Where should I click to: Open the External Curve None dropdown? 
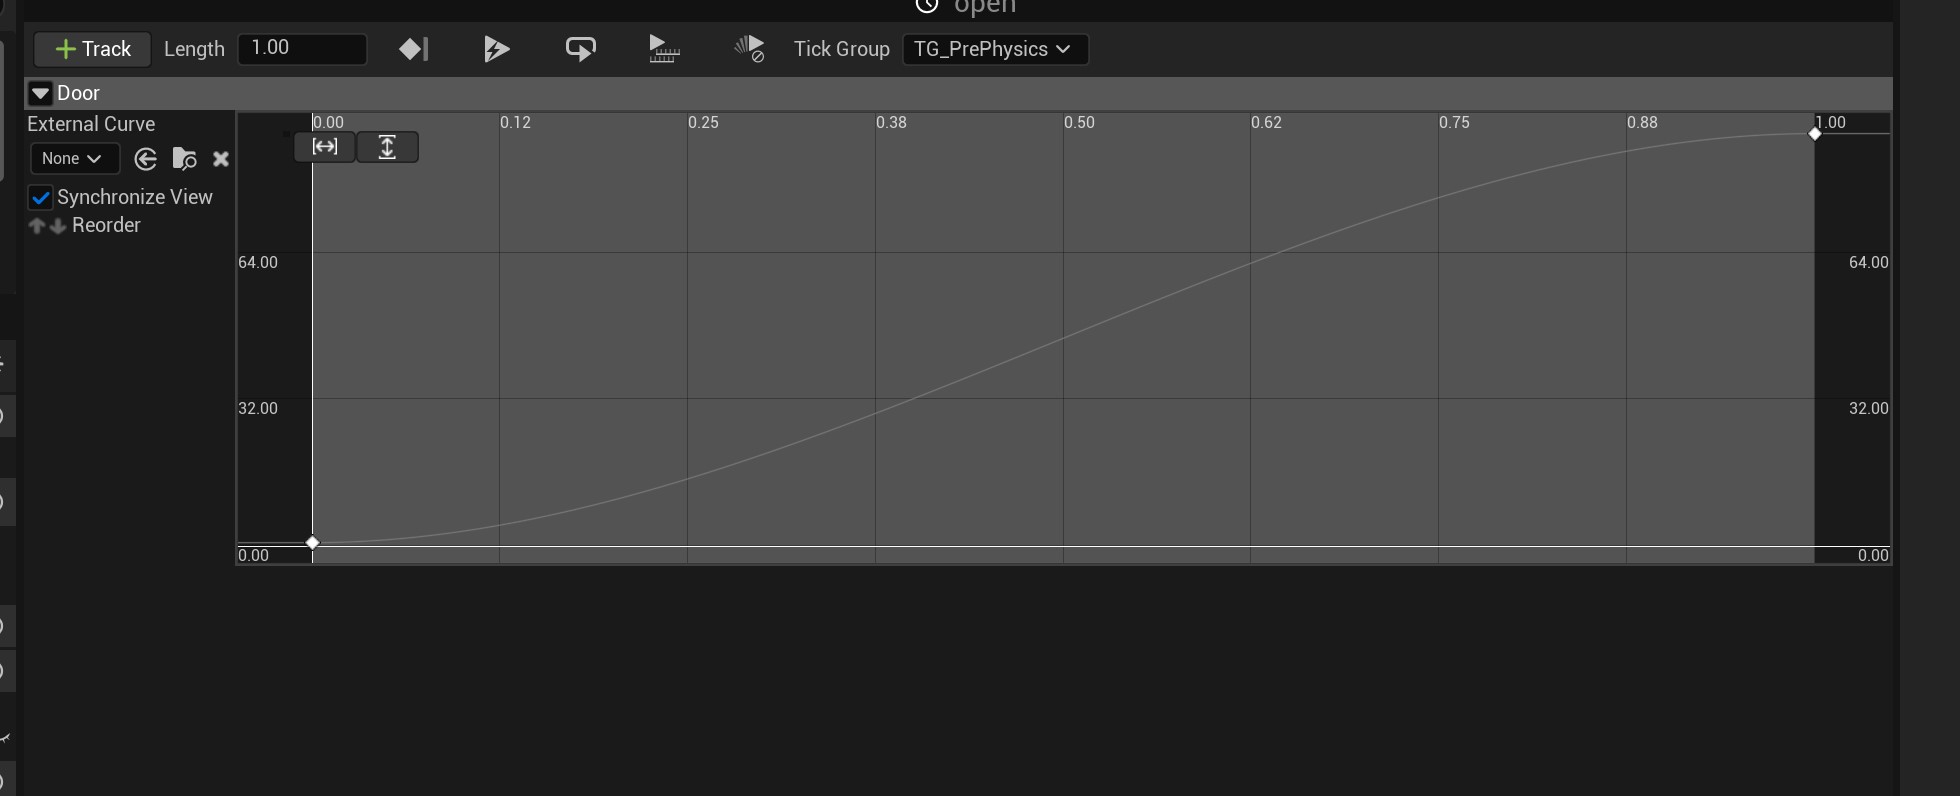(x=74, y=159)
